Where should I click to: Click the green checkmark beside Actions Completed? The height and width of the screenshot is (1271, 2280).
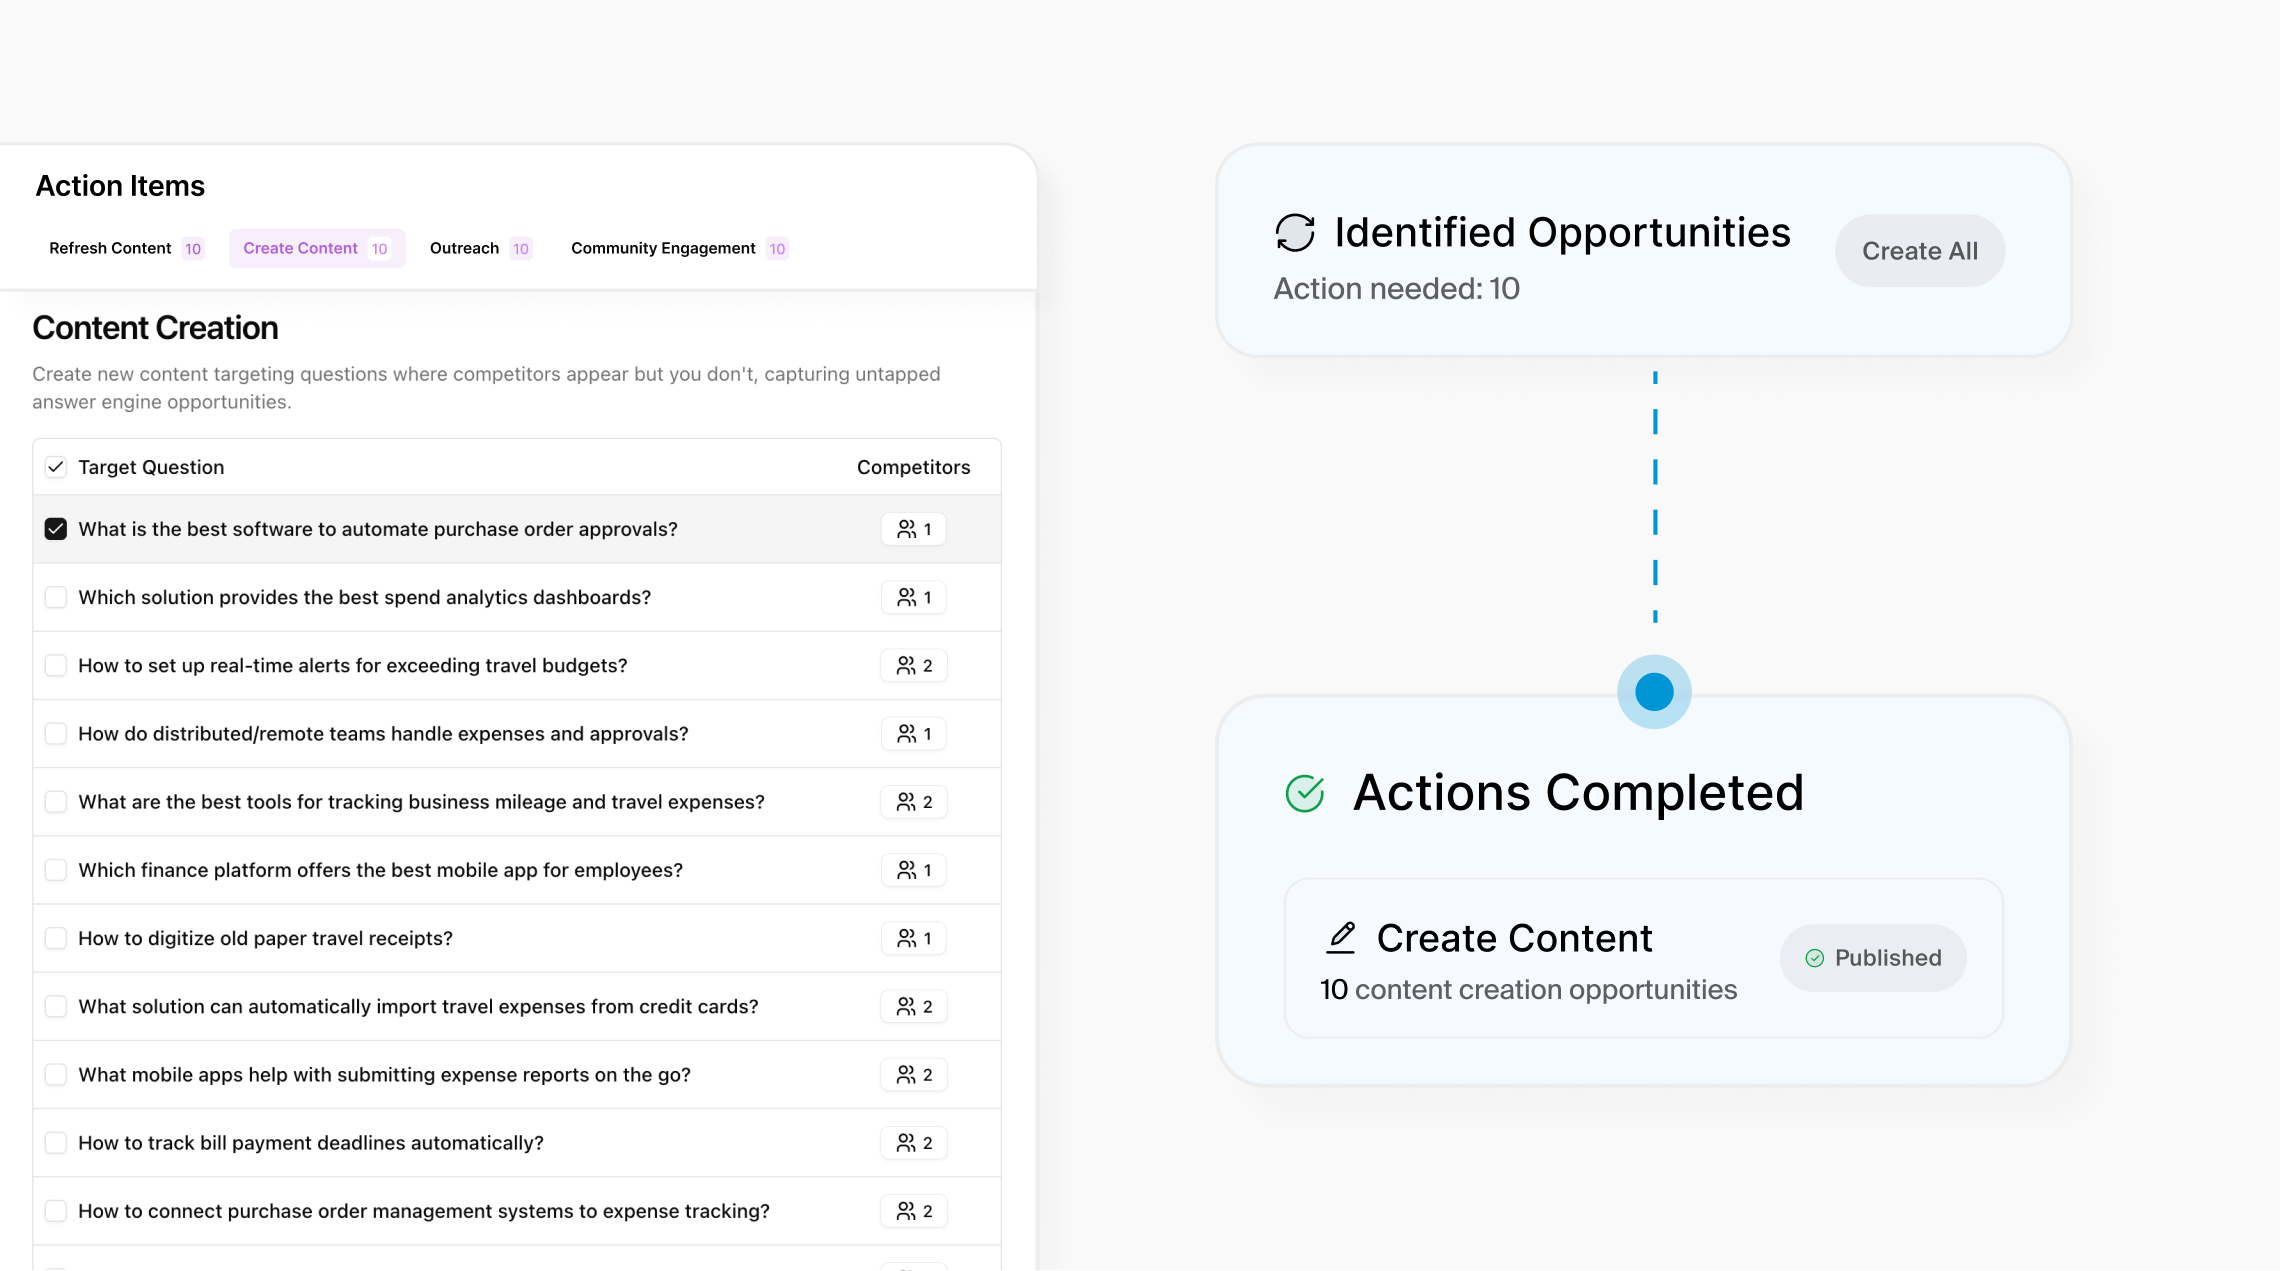coord(1305,794)
